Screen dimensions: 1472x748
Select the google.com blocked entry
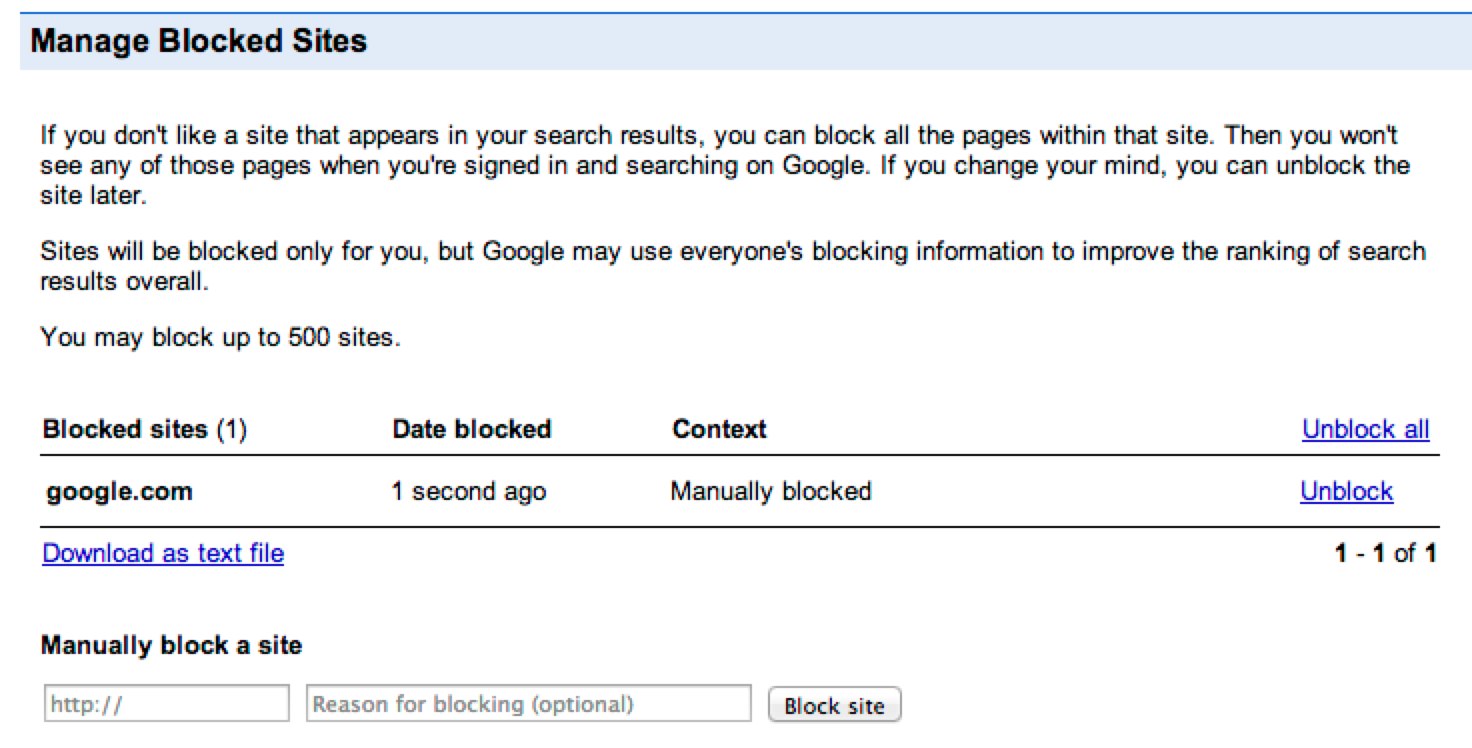119,492
